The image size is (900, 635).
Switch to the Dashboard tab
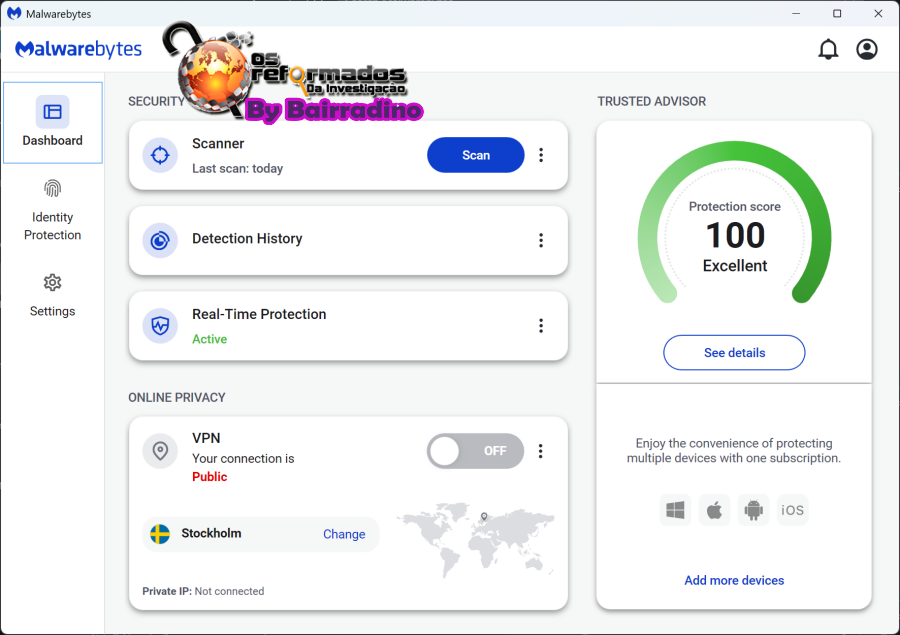click(x=52, y=122)
